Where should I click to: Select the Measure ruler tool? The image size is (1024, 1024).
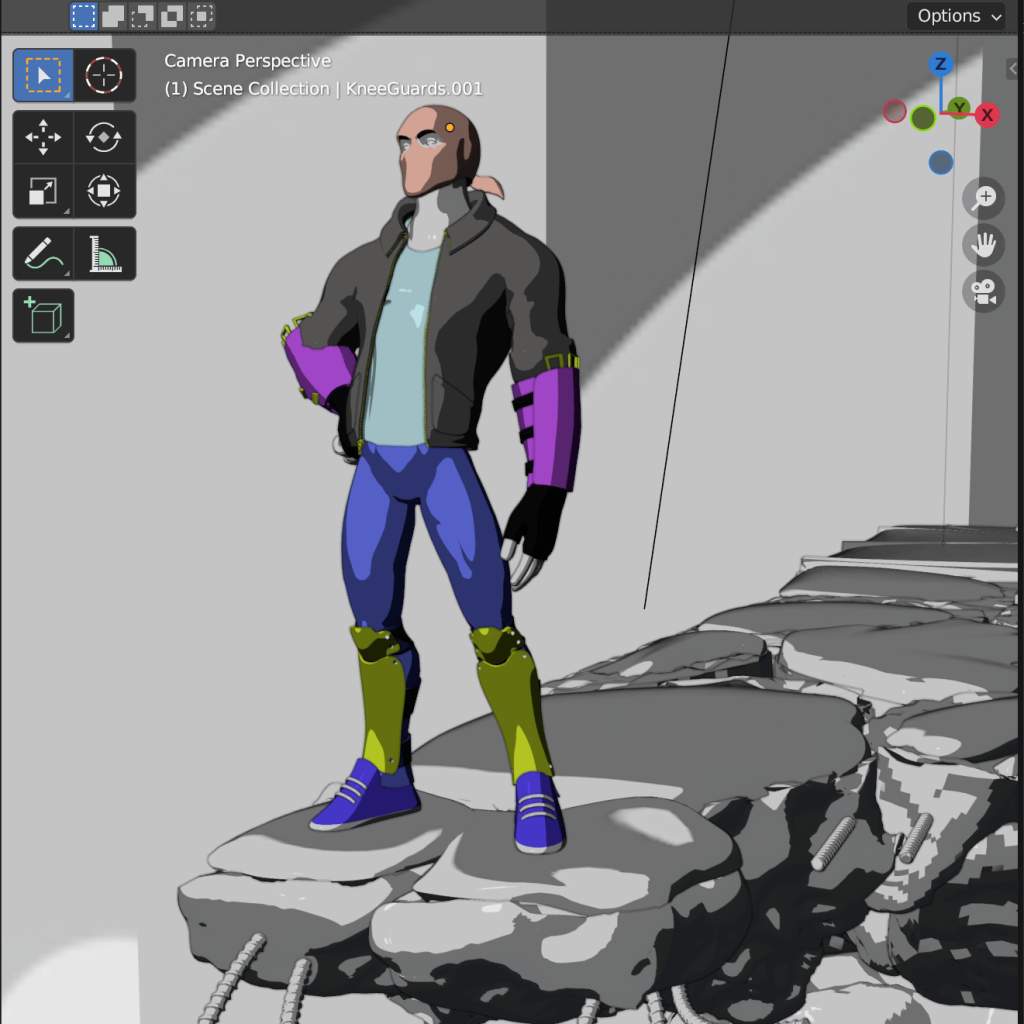point(104,254)
